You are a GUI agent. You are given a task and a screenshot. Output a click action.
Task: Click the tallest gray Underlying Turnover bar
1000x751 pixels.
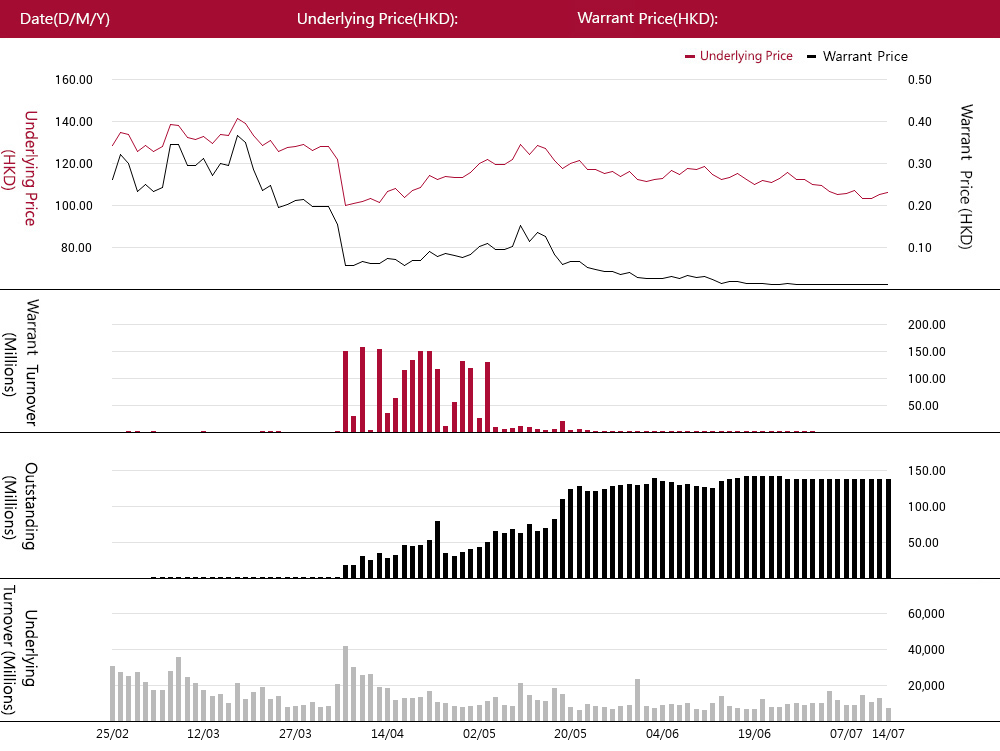click(x=346, y=683)
